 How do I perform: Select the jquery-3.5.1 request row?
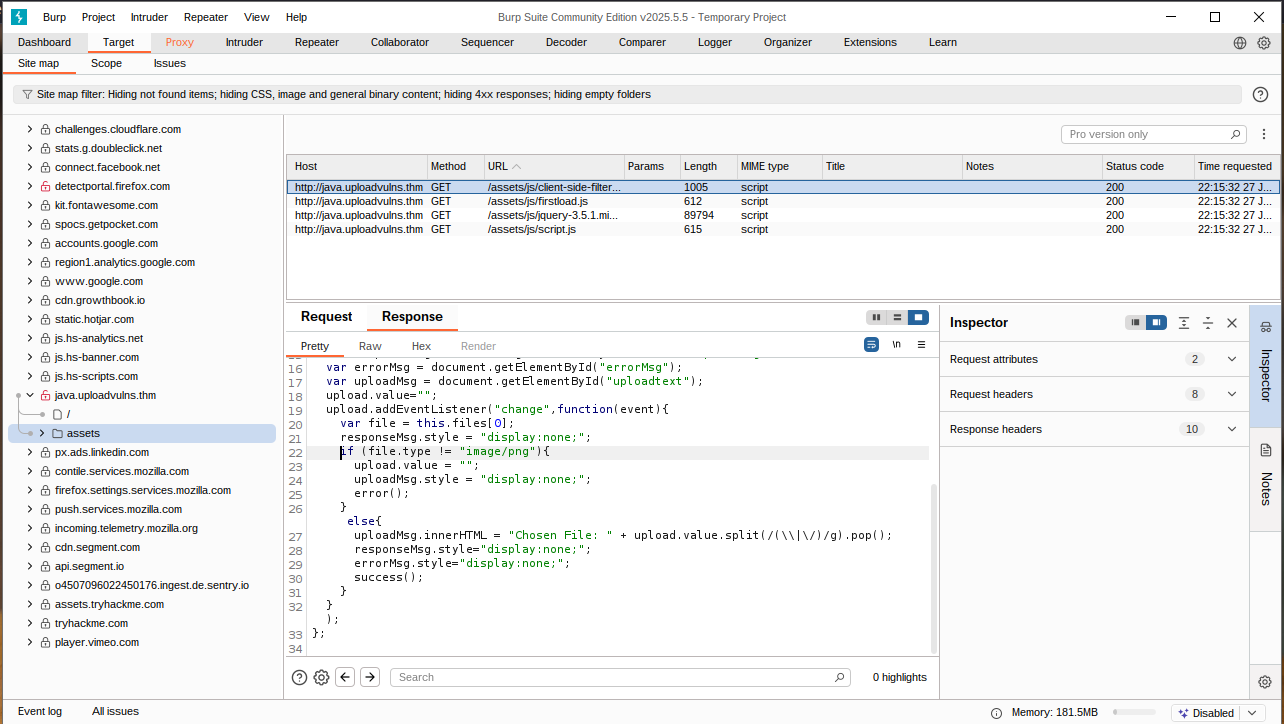[x=782, y=215]
